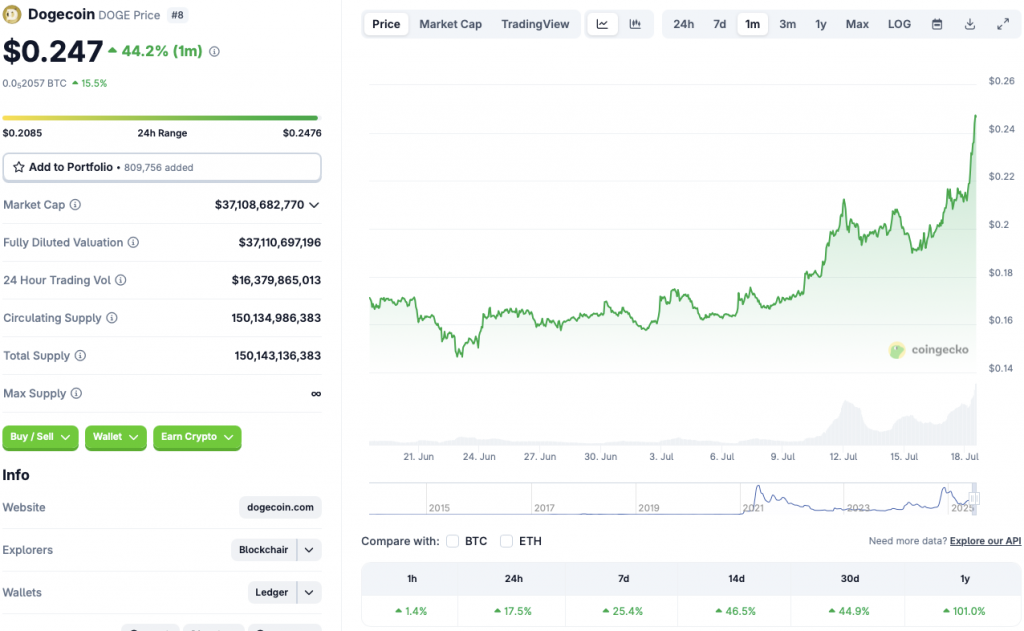Click the market cap value $37,108,682,770

tap(259, 205)
